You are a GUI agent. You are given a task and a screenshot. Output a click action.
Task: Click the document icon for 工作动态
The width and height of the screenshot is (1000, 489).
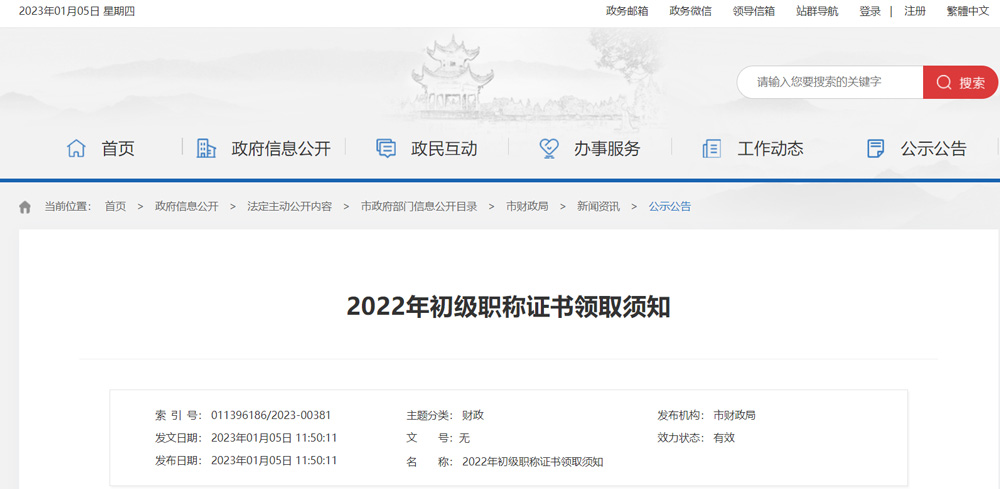[712, 149]
